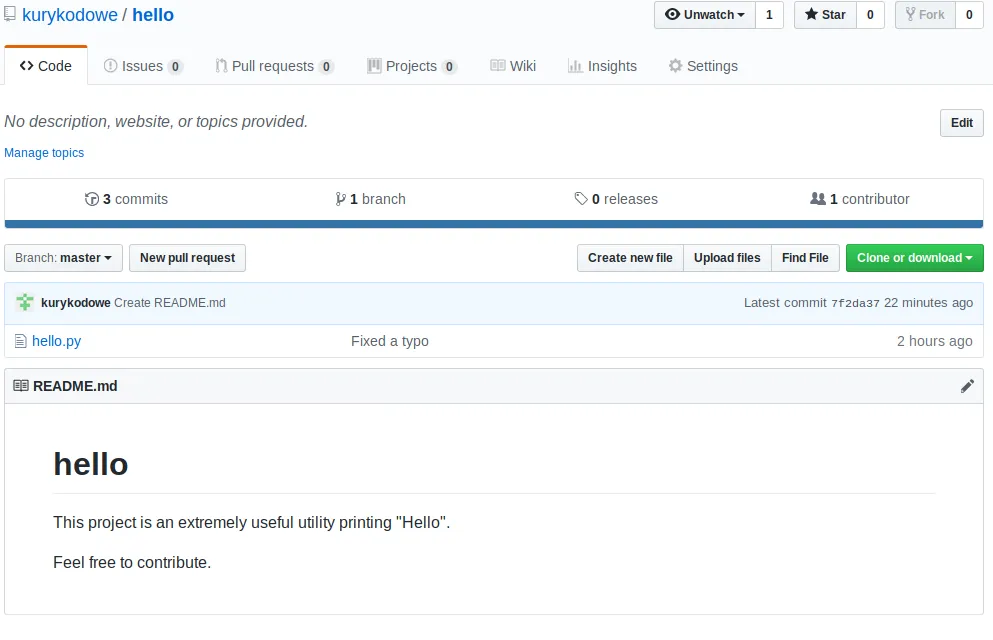Click Create new file

[x=630, y=258]
